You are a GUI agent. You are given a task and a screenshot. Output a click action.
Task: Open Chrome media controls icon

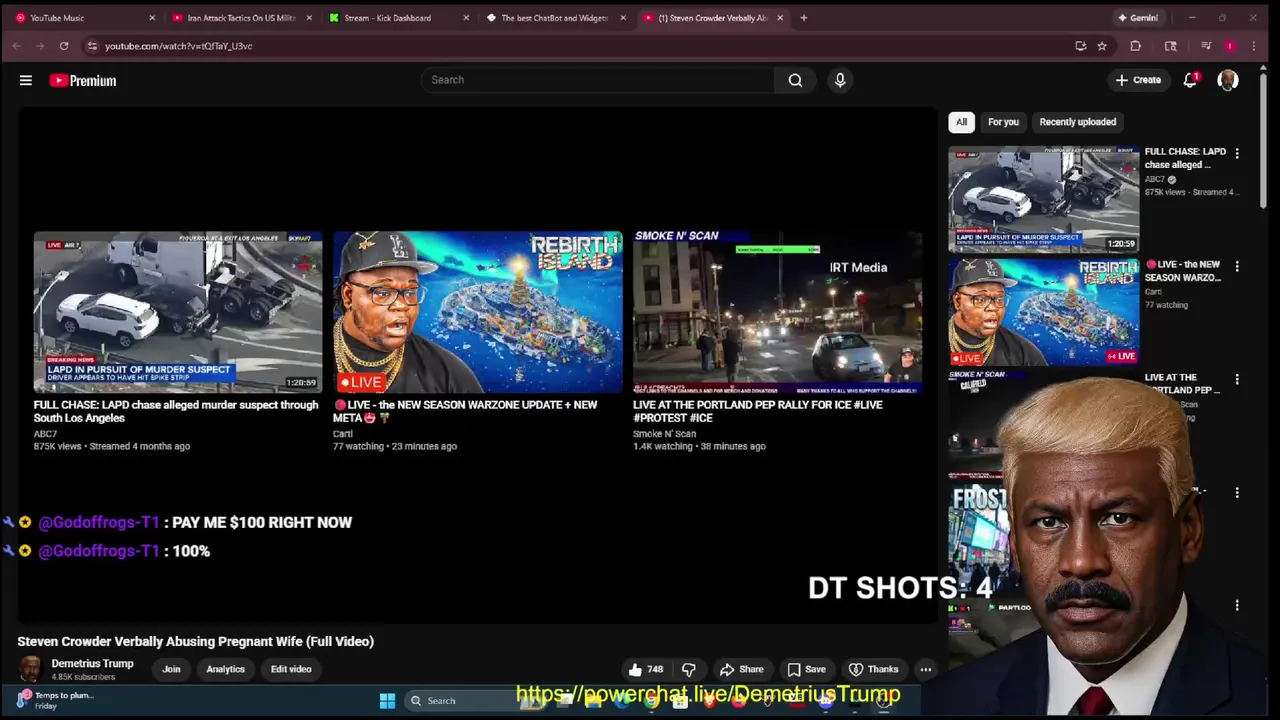point(1206,46)
